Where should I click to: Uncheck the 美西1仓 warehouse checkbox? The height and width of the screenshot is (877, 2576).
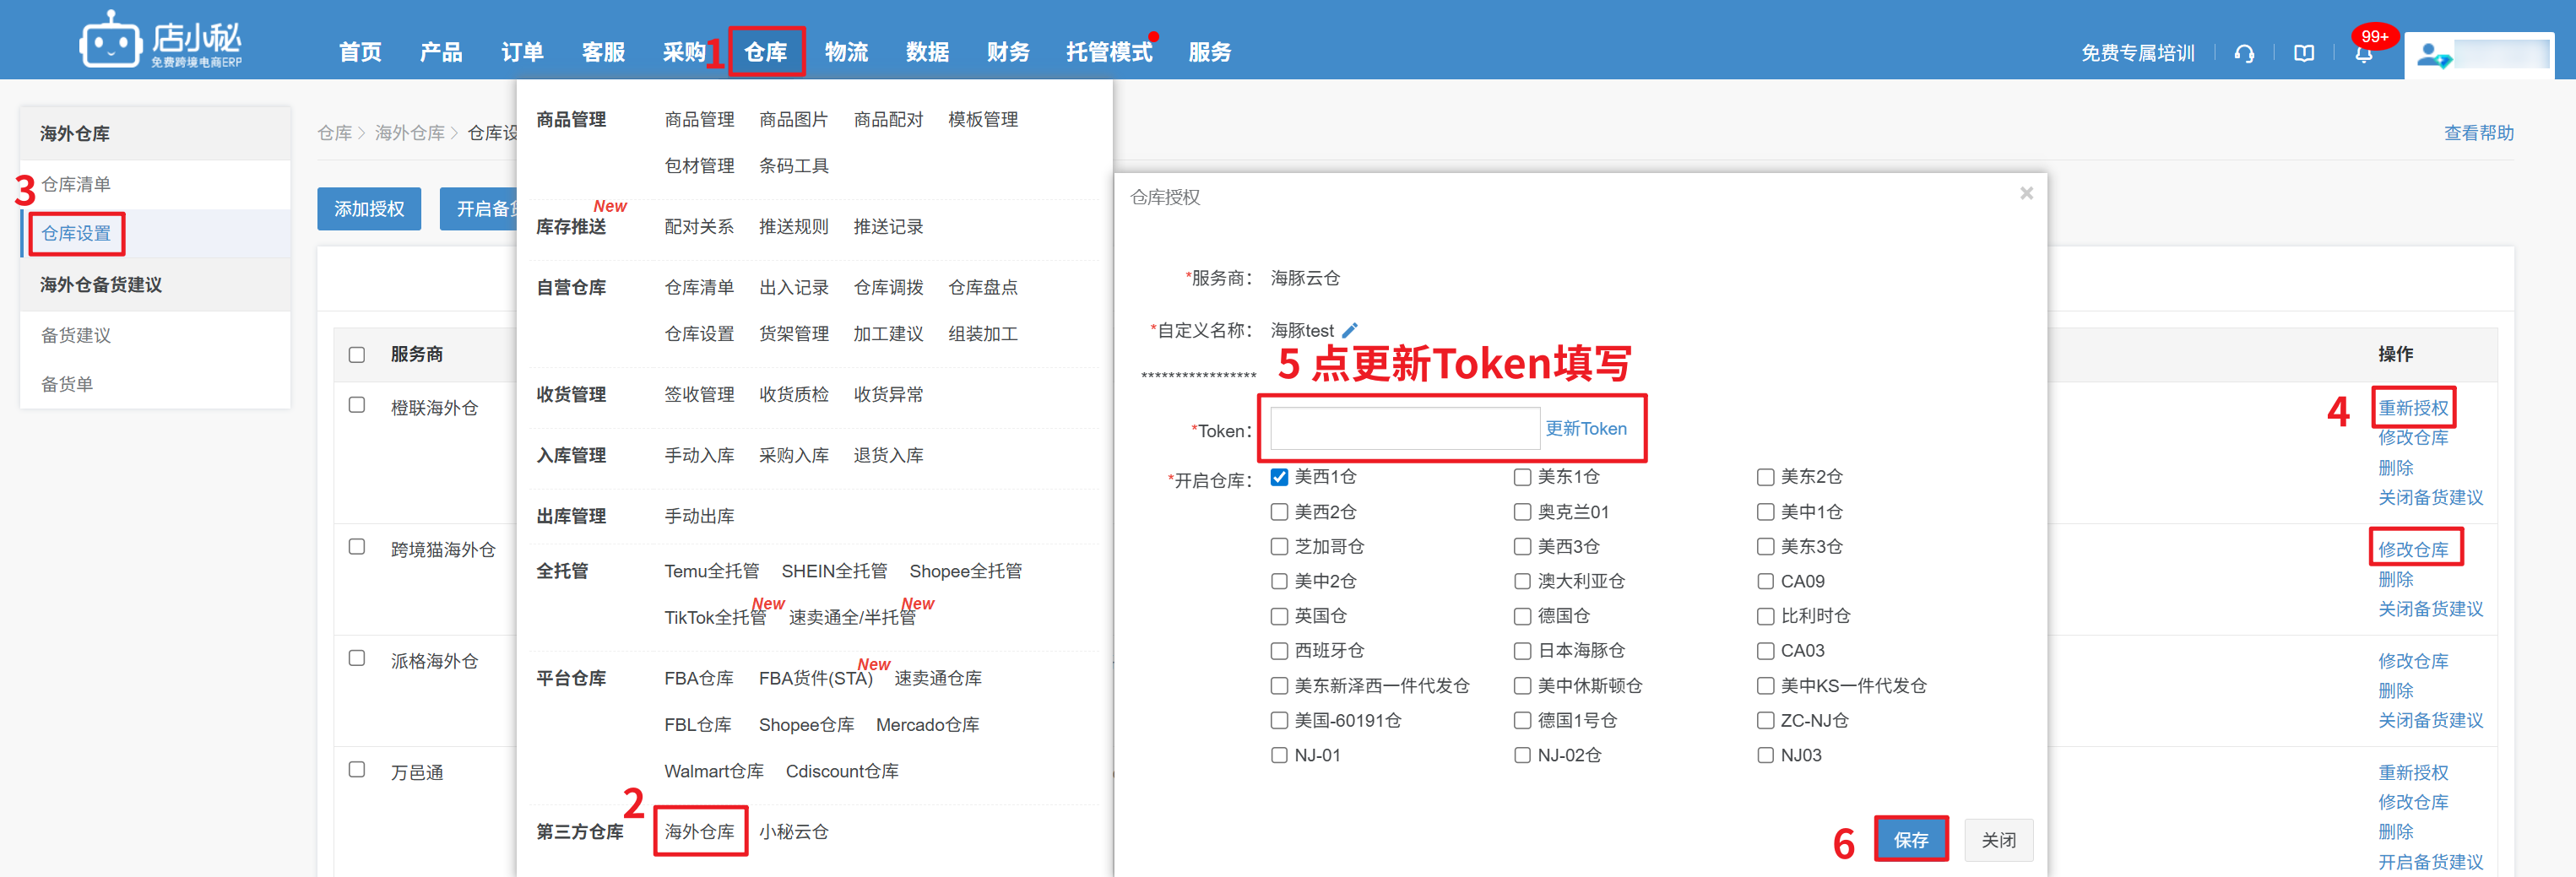1279,477
